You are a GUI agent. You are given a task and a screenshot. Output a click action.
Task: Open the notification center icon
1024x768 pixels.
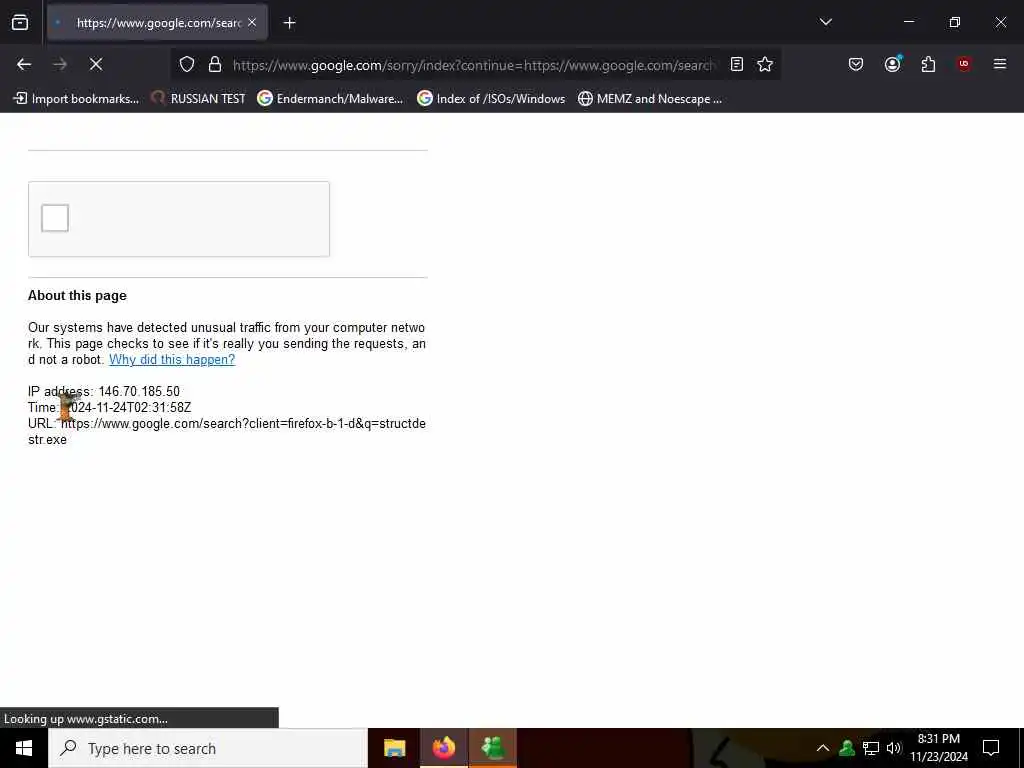pos(991,748)
